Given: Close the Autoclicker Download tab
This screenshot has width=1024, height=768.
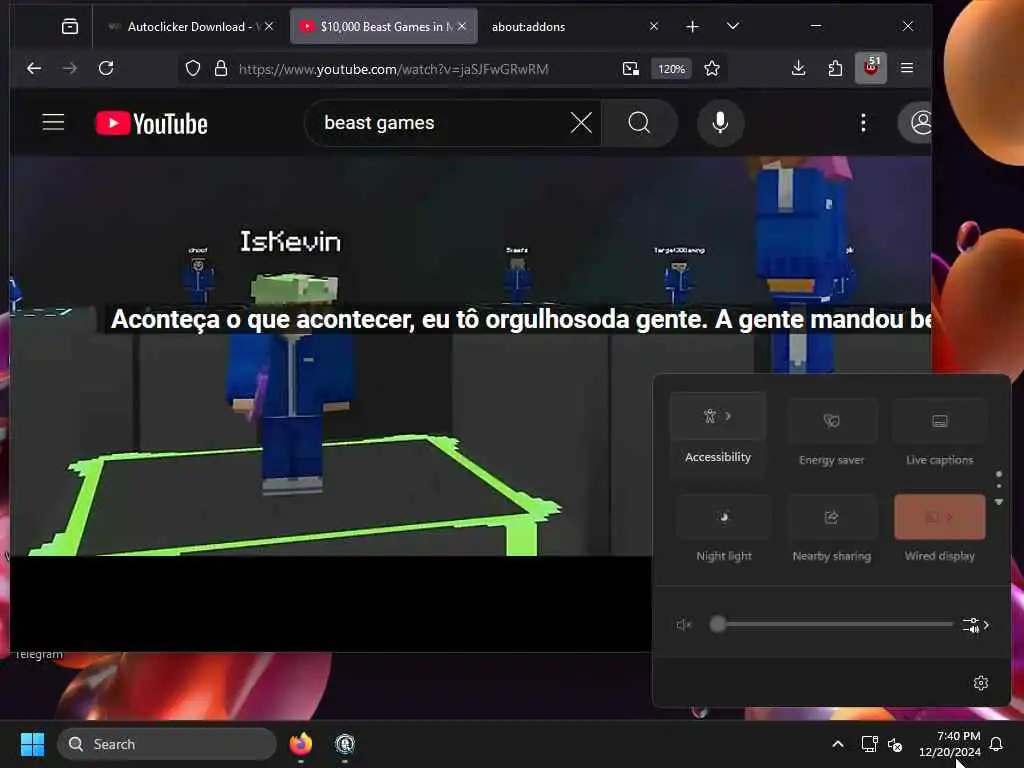Looking at the screenshot, I should point(269,26).
